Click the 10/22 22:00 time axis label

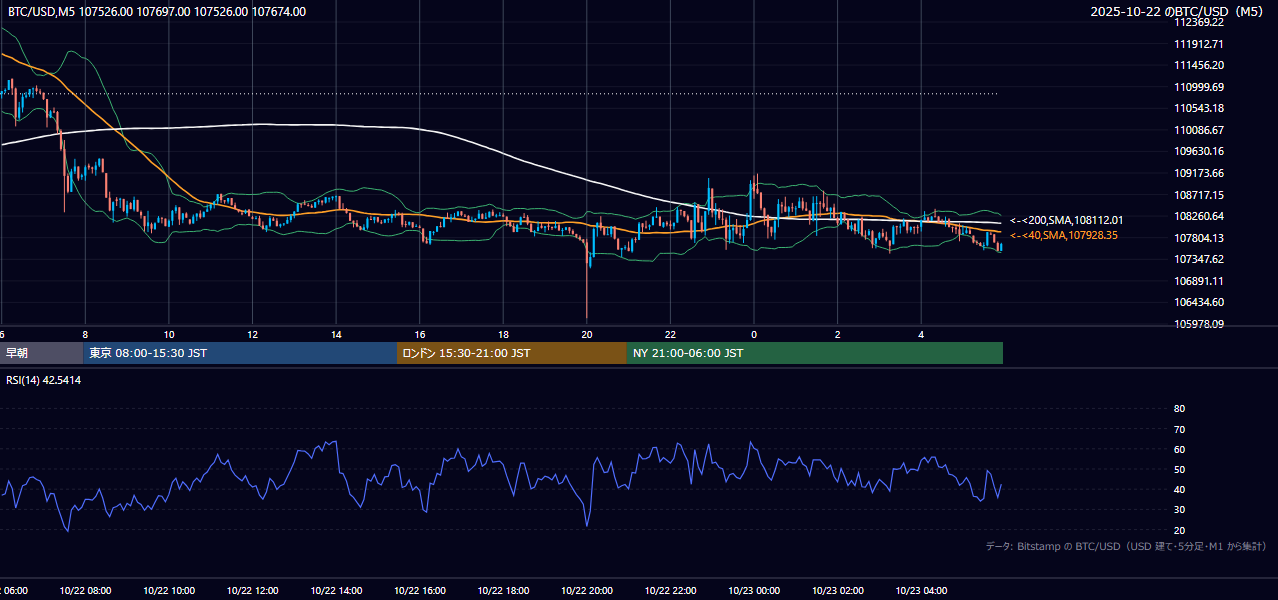[670, 591]
